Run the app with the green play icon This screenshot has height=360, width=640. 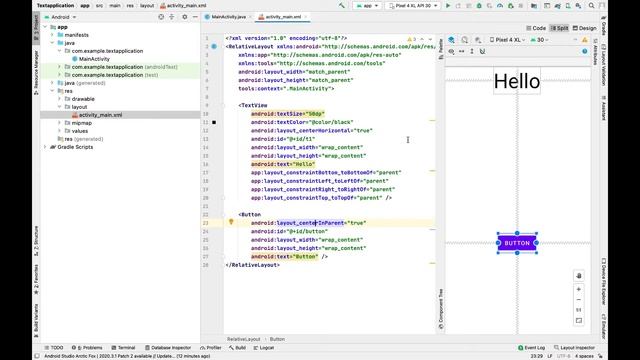pyautogui.click(x=448, y=6)
